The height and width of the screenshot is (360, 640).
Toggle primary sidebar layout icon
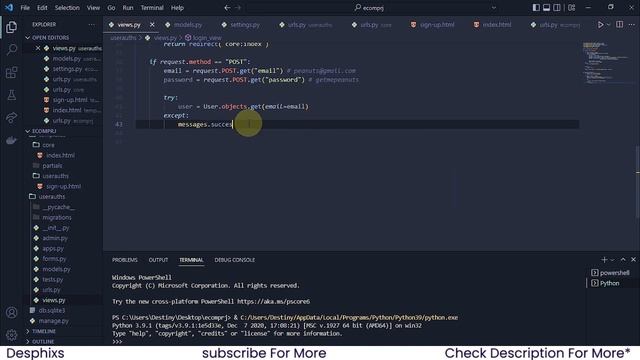click(x=536, y=8)
